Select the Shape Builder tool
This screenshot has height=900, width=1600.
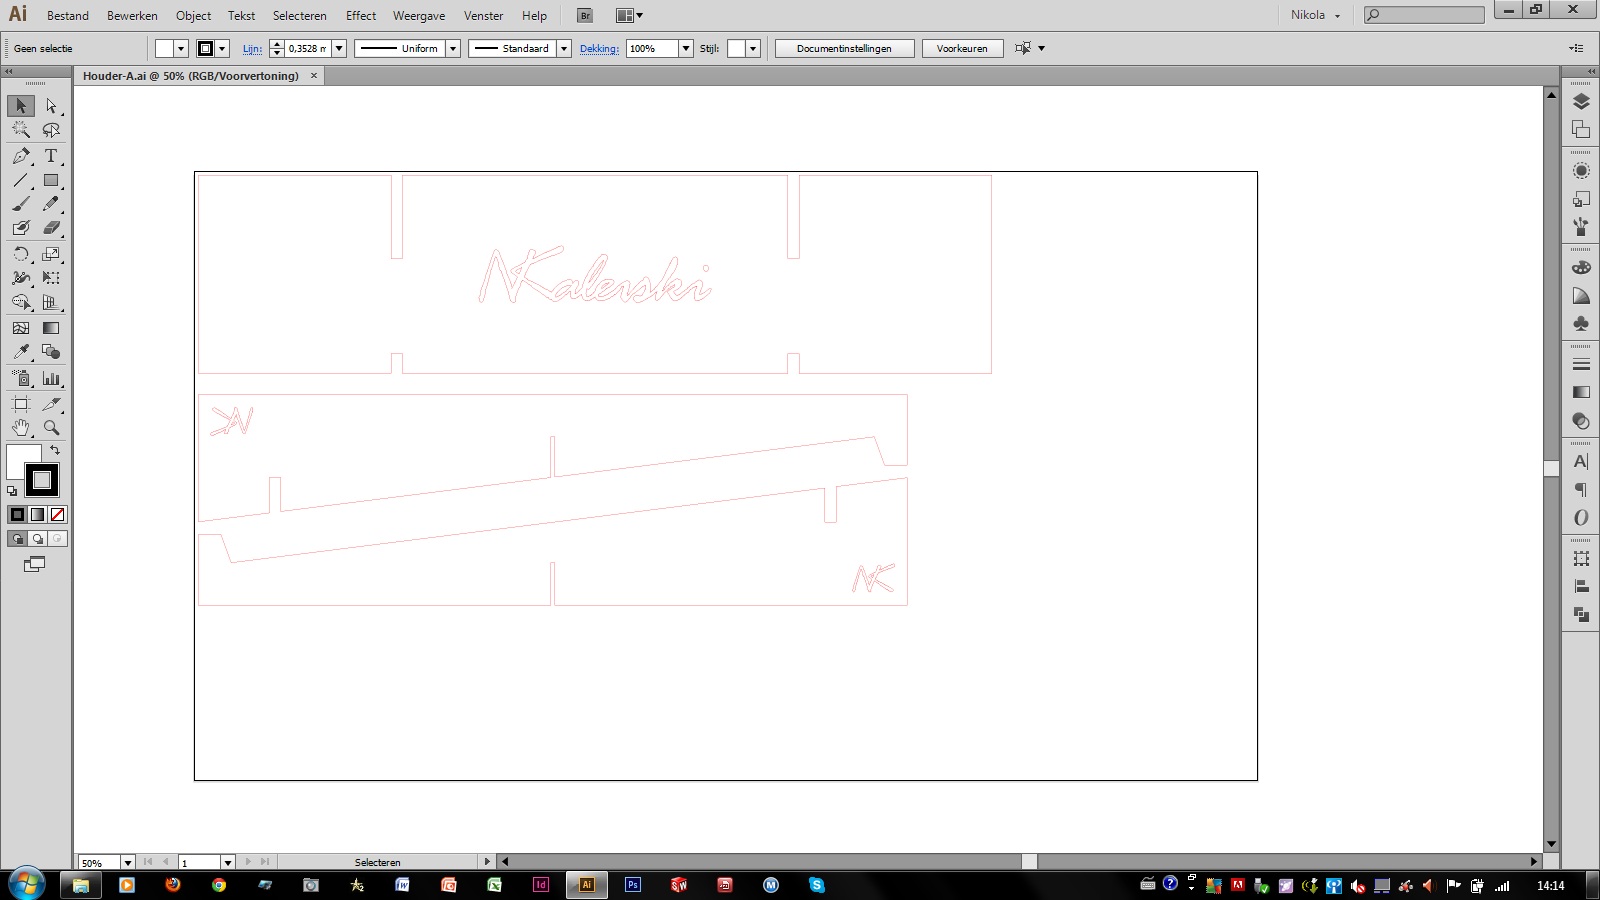pos(21,302)
